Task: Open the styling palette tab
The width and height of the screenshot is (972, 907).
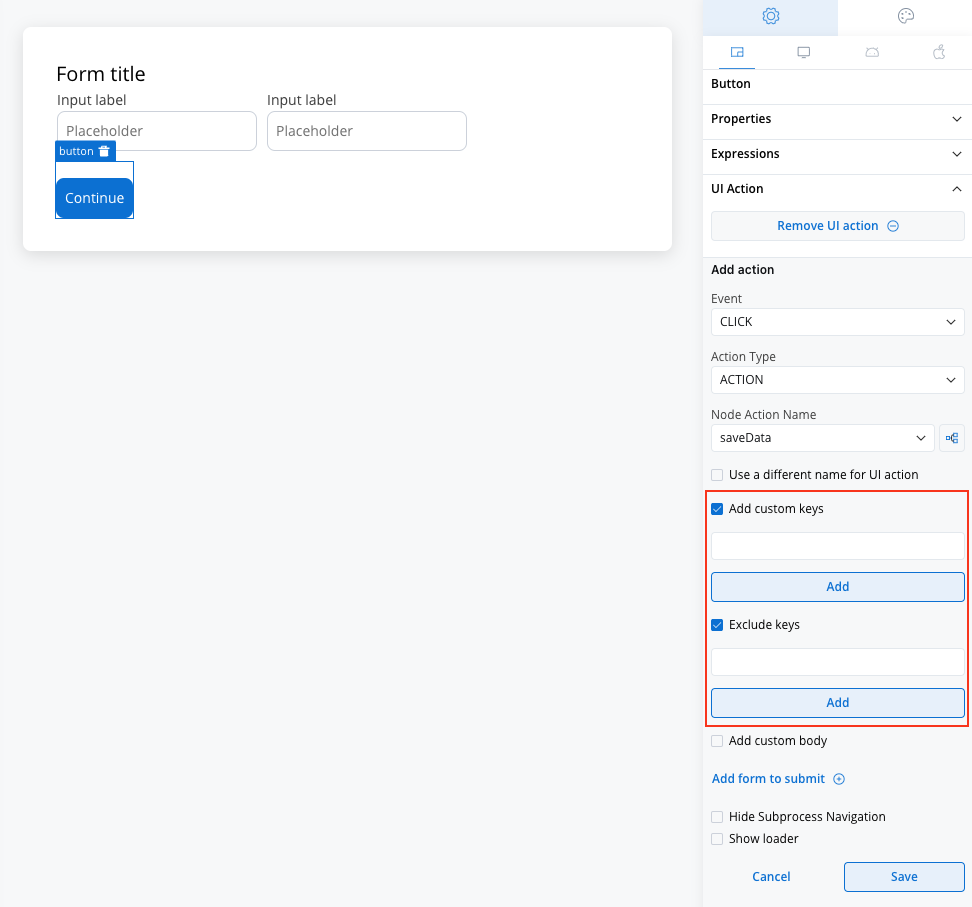Action: click(906, 16)
